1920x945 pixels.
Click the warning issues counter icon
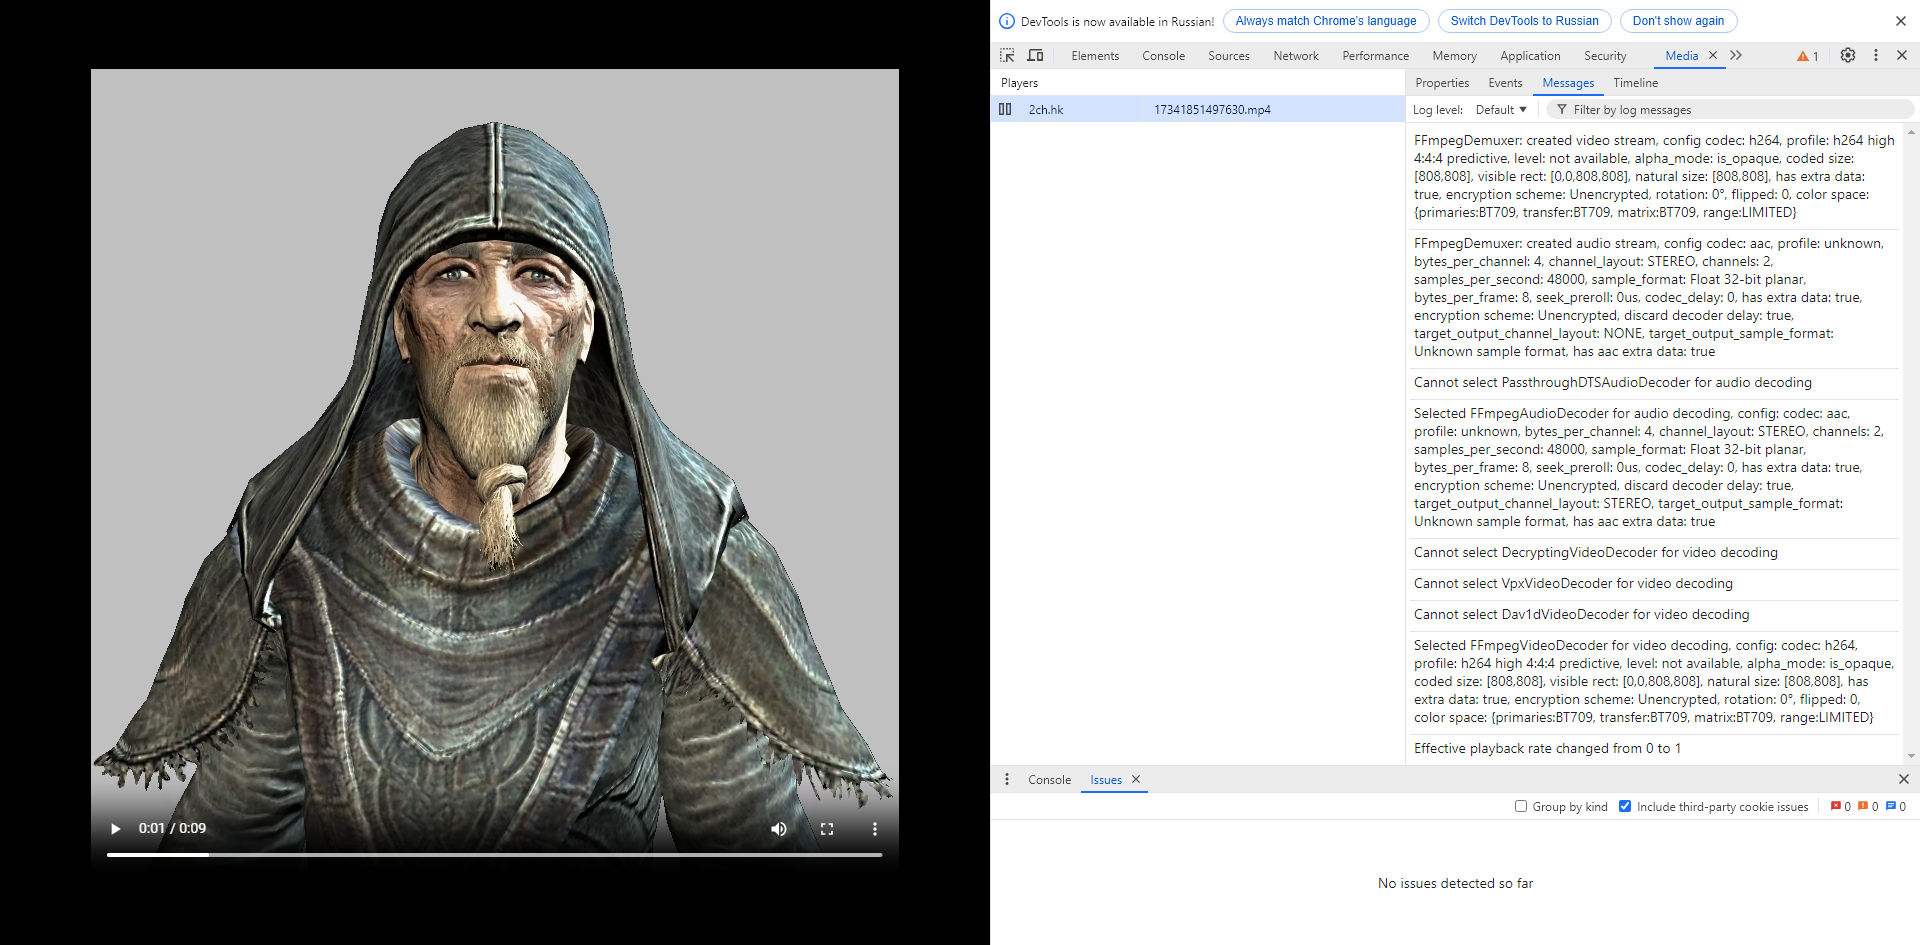(x=1808, y=56)
